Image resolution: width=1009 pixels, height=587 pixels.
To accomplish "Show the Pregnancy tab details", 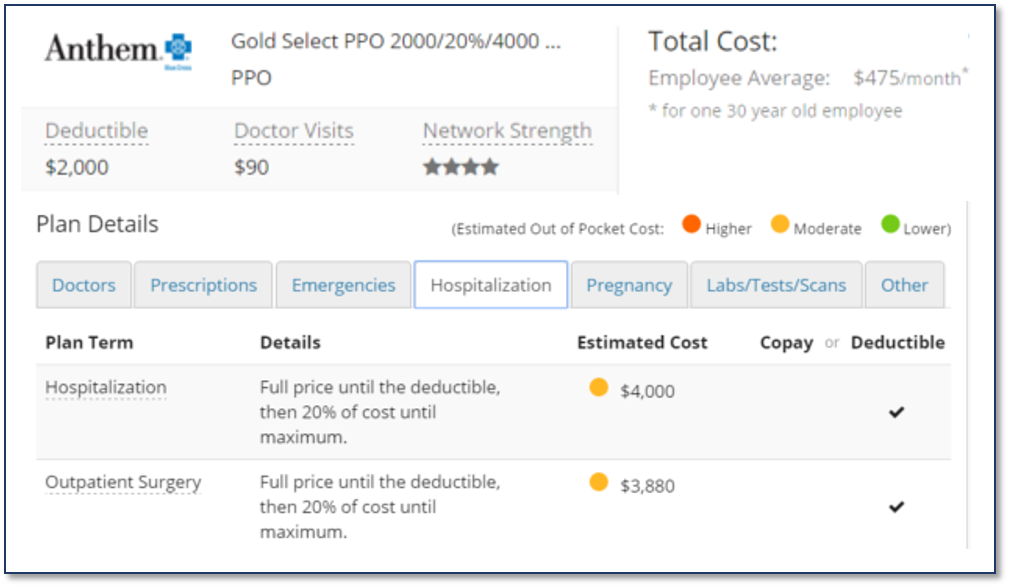I will [x=629, y=285].
